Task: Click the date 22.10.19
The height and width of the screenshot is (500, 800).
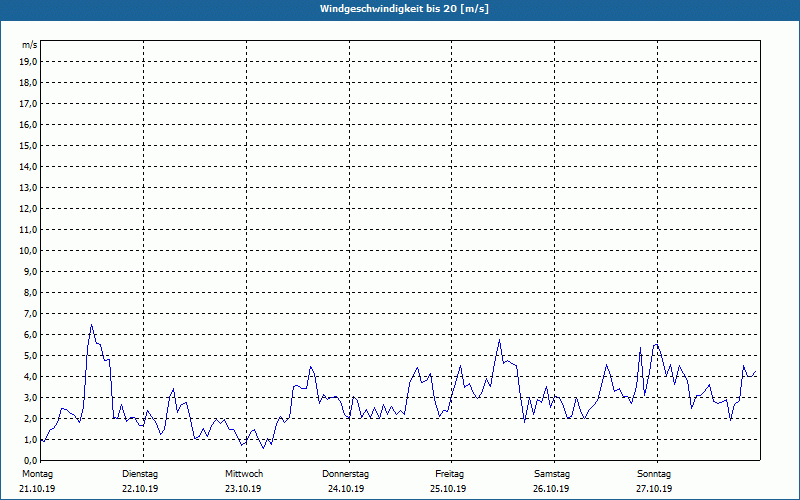Action: pyautogui.click(x=140, y=489)
